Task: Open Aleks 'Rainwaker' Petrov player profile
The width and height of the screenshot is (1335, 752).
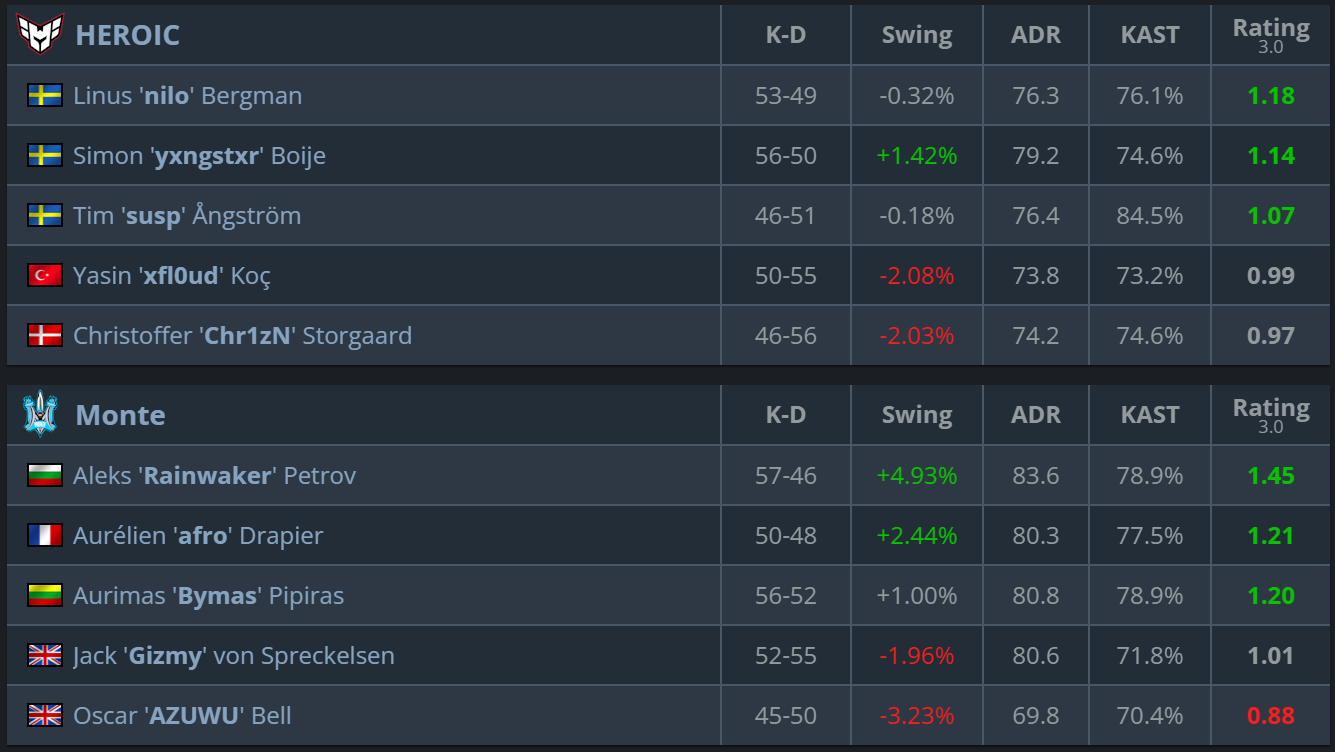Action: [x=214, y=476]
